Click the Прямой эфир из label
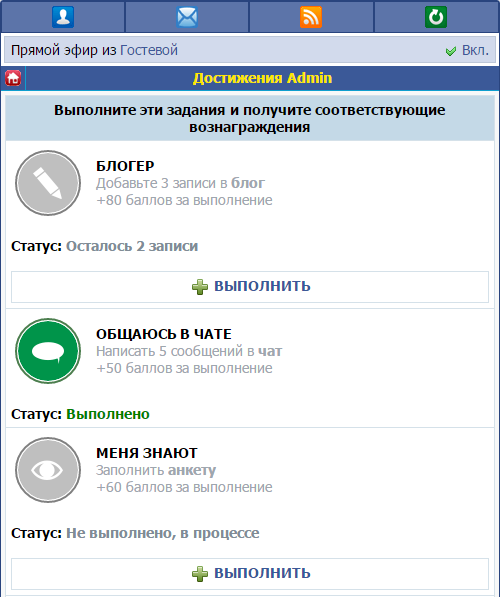Image resolution: width=500 pixels, height=597 pixels. coord(64,50)
